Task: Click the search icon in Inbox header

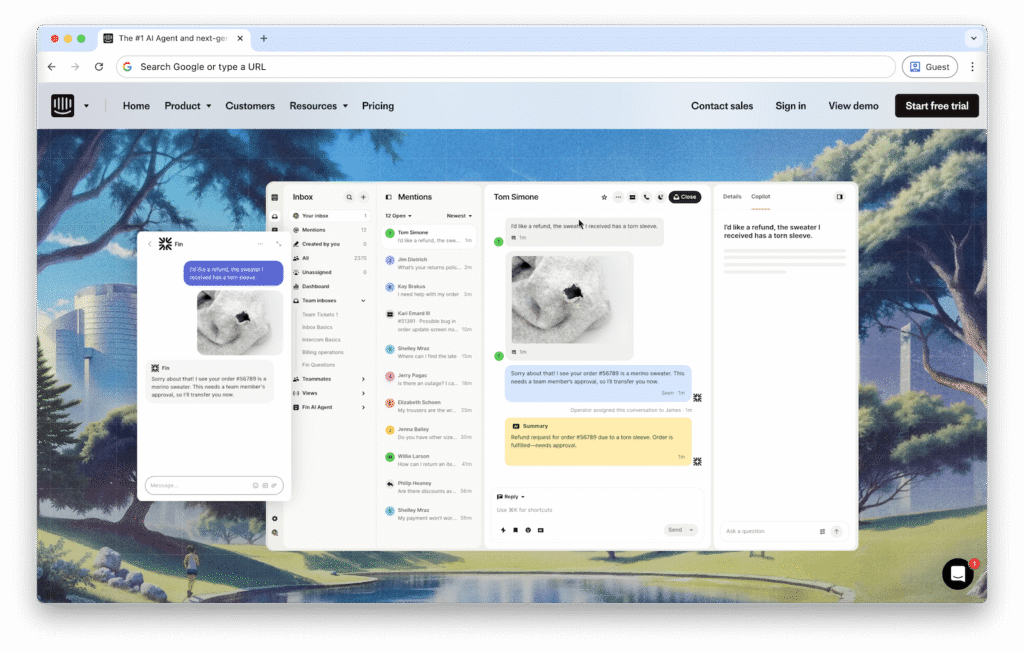Action: pos(349,197)
